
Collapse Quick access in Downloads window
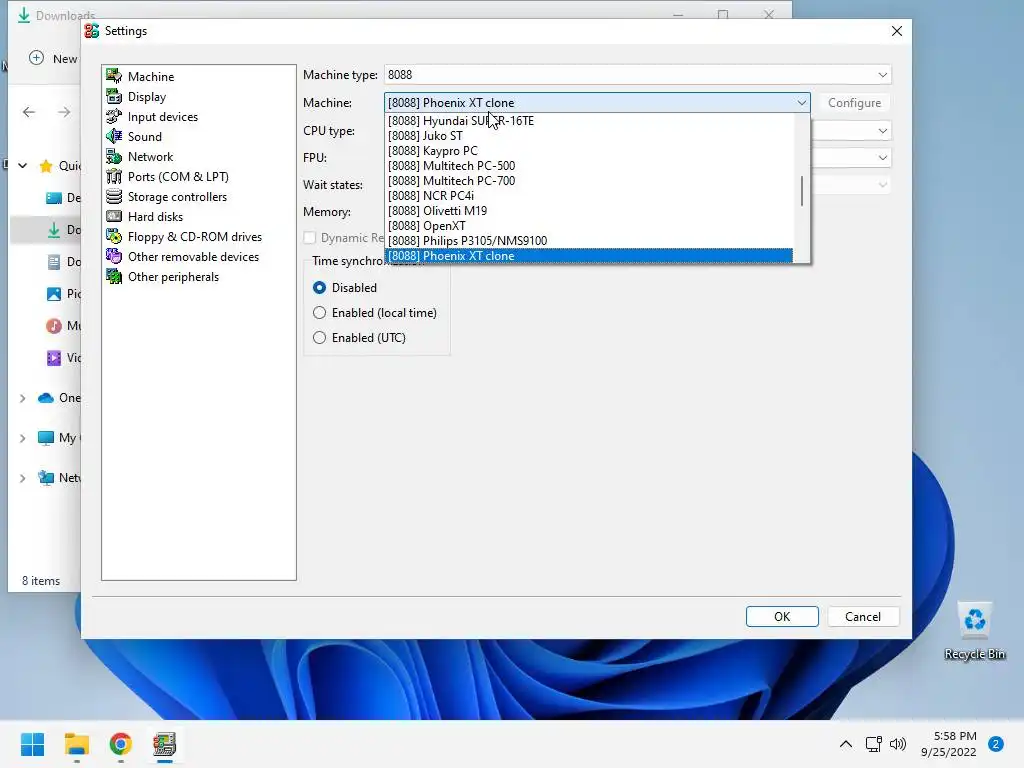[x=23, y=166]
